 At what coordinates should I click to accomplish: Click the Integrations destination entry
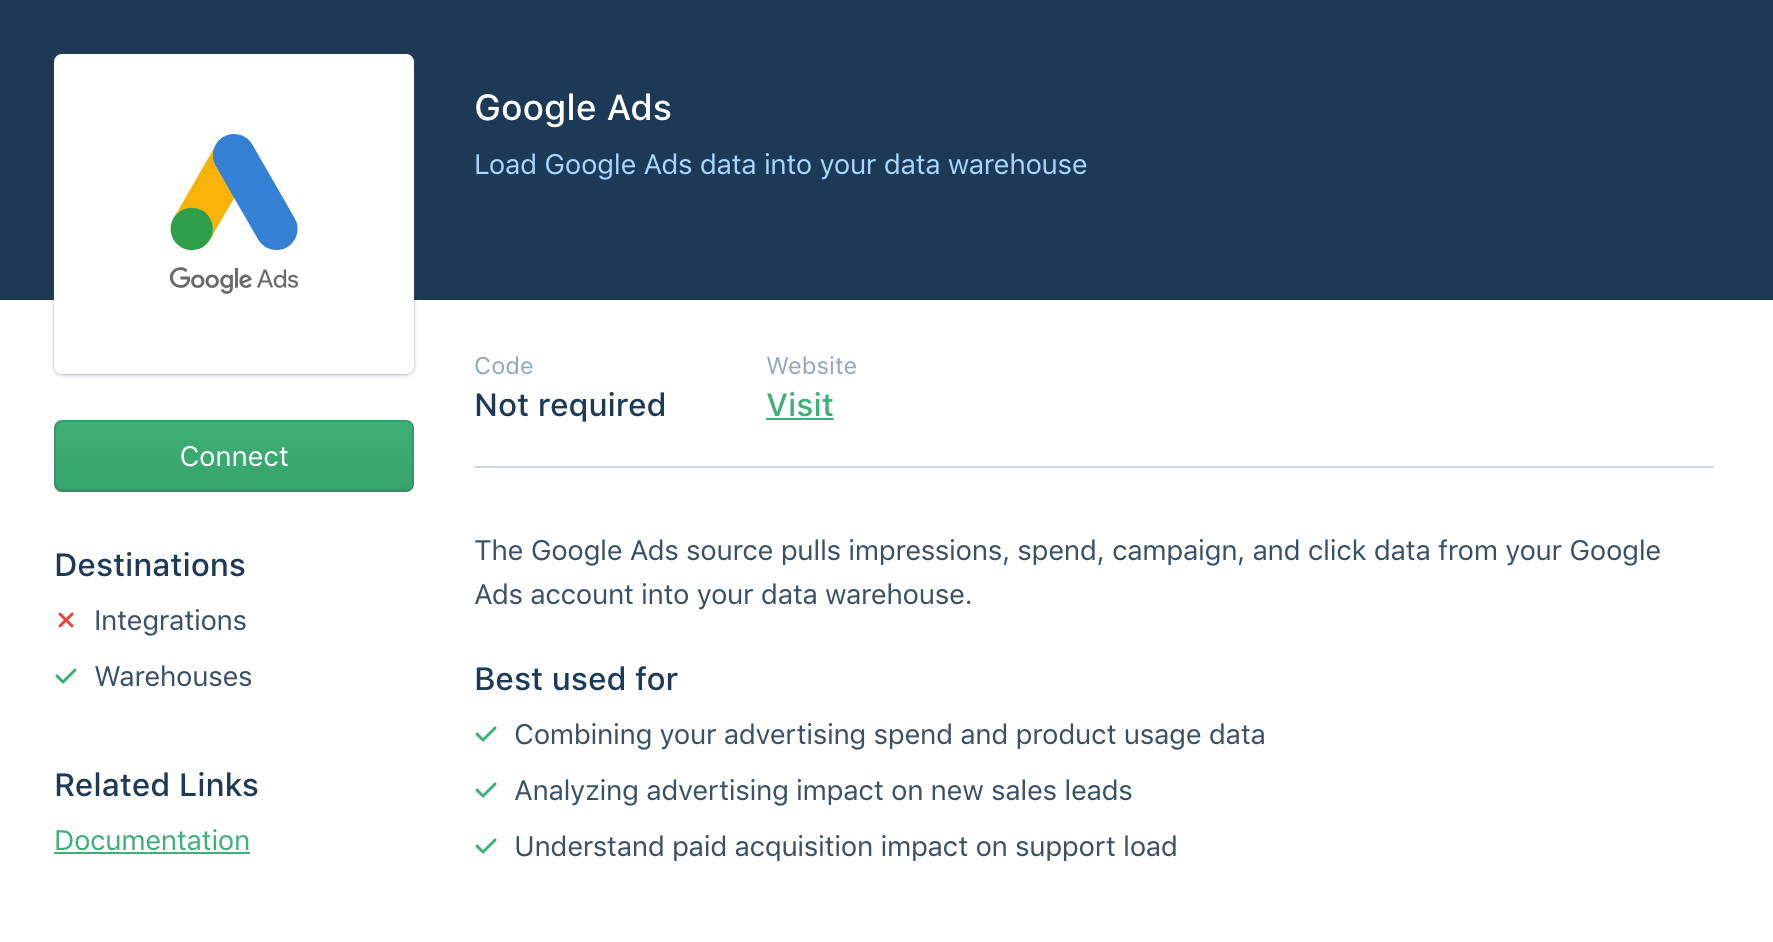coord(170,620)
